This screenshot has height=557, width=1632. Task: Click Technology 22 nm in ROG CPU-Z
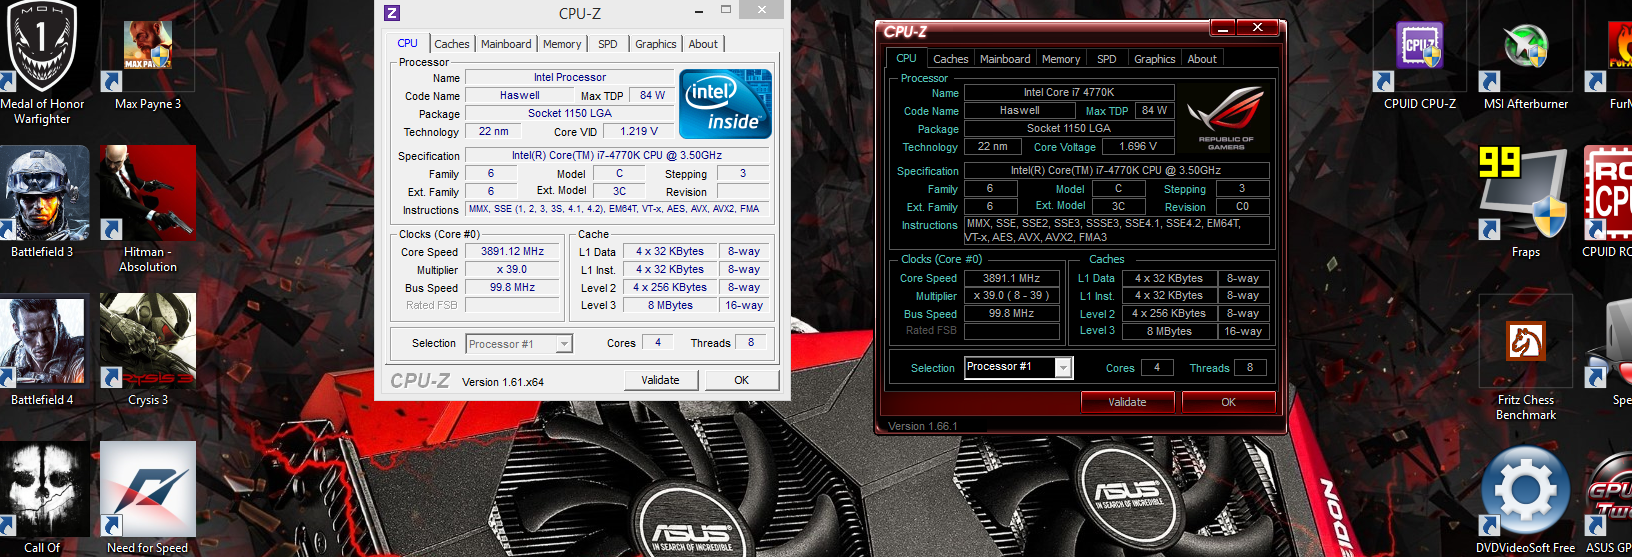pyautogui.click(x=993, y=146)
